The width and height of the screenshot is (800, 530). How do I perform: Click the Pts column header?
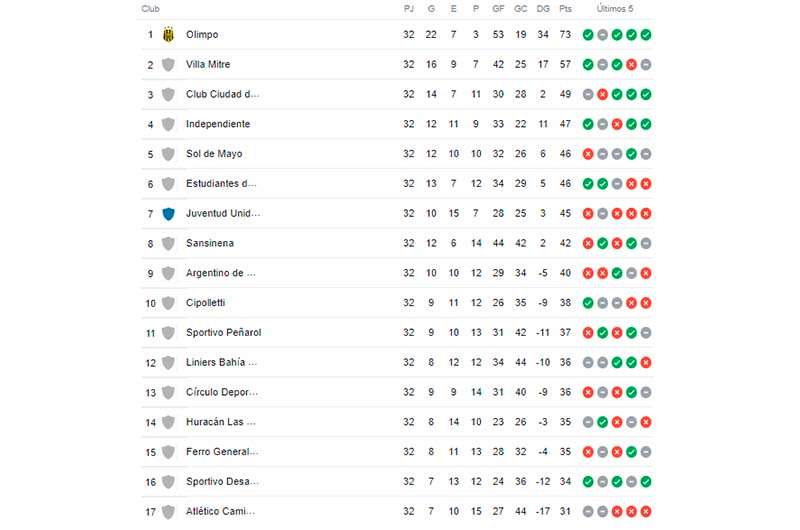coord(565,9)
